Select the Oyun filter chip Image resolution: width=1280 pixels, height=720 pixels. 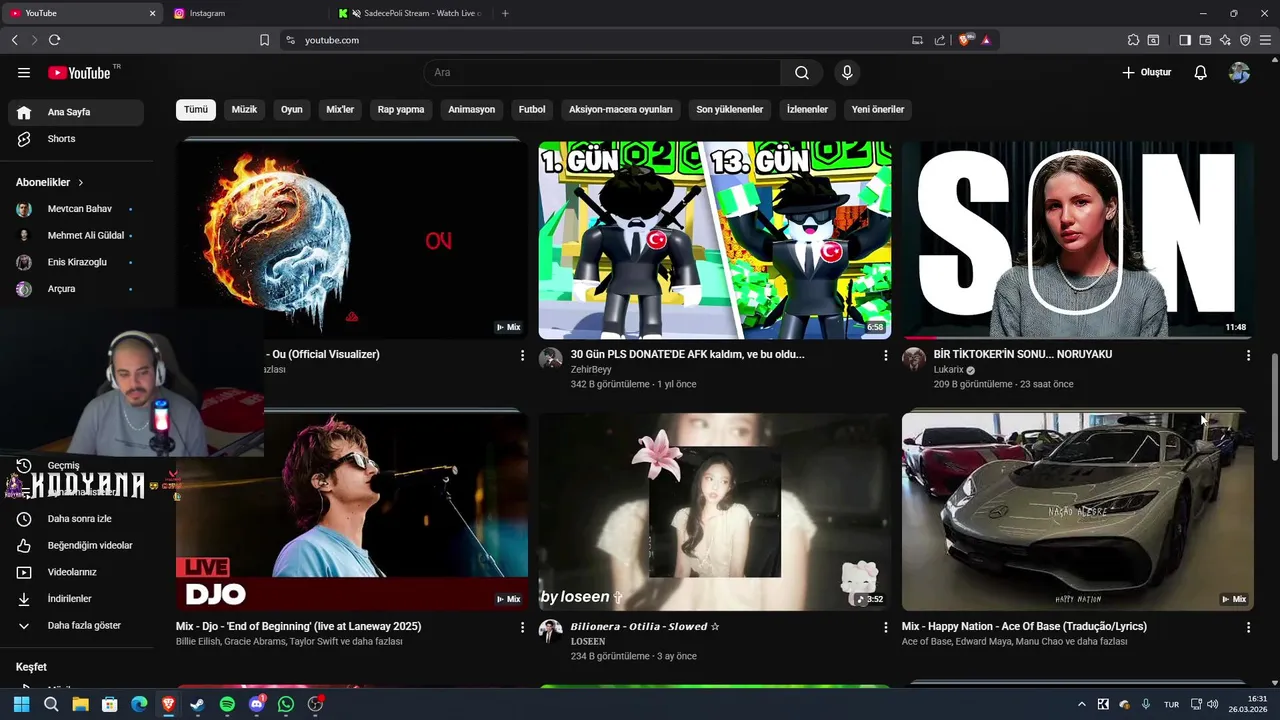(291, 109)
